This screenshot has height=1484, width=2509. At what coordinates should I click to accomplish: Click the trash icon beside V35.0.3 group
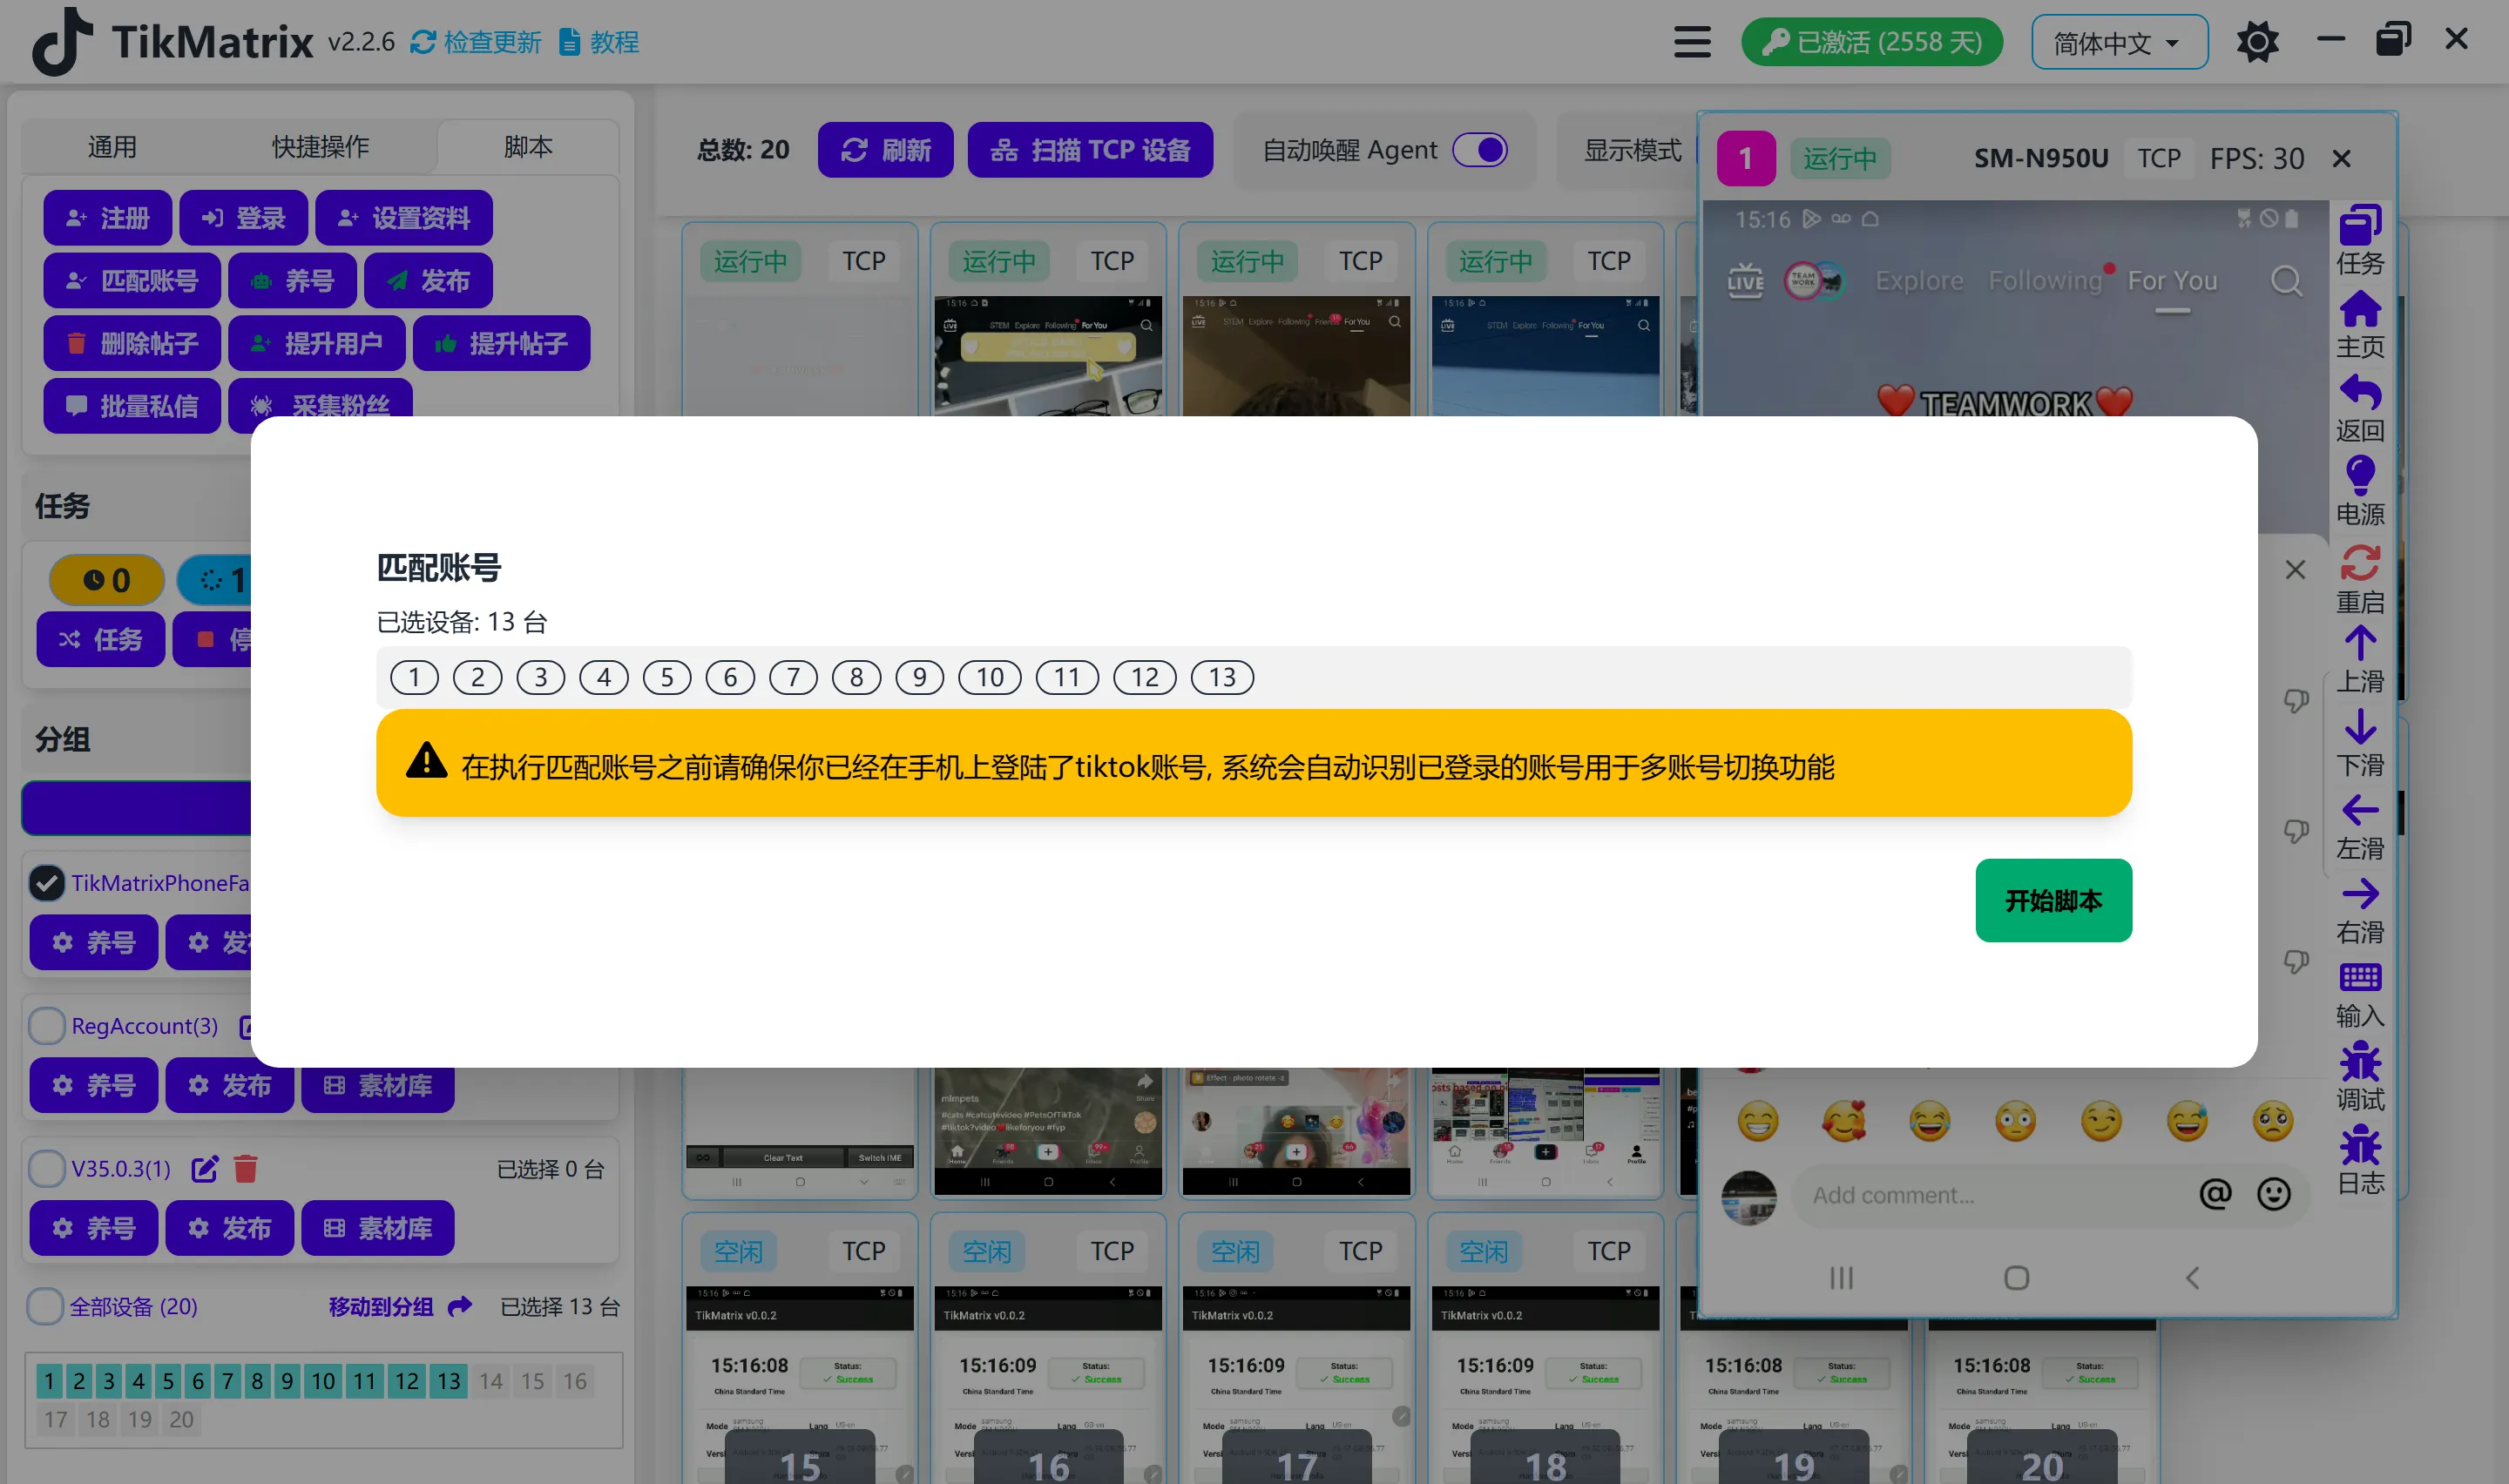pyautogui.click(x=246, y=1168)
